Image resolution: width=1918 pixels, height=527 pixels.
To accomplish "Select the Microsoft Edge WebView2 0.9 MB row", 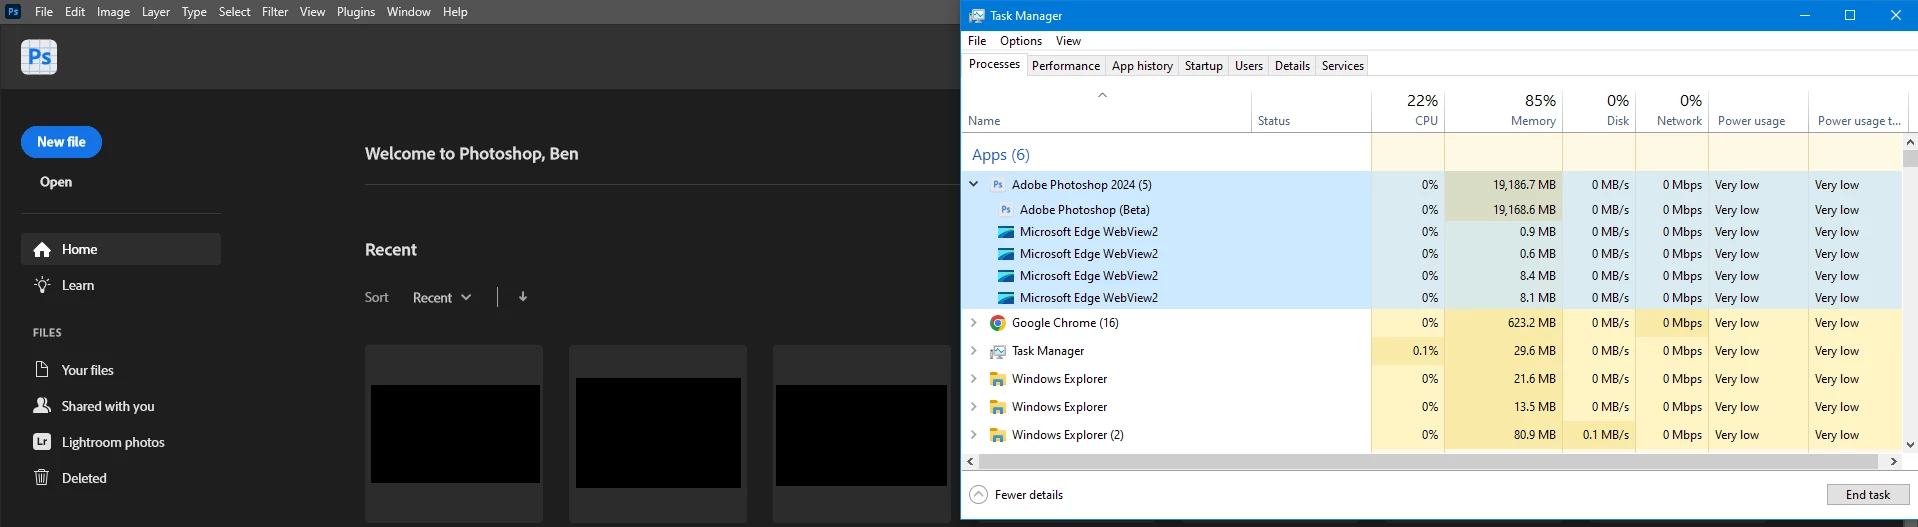I will (1431, 232).
